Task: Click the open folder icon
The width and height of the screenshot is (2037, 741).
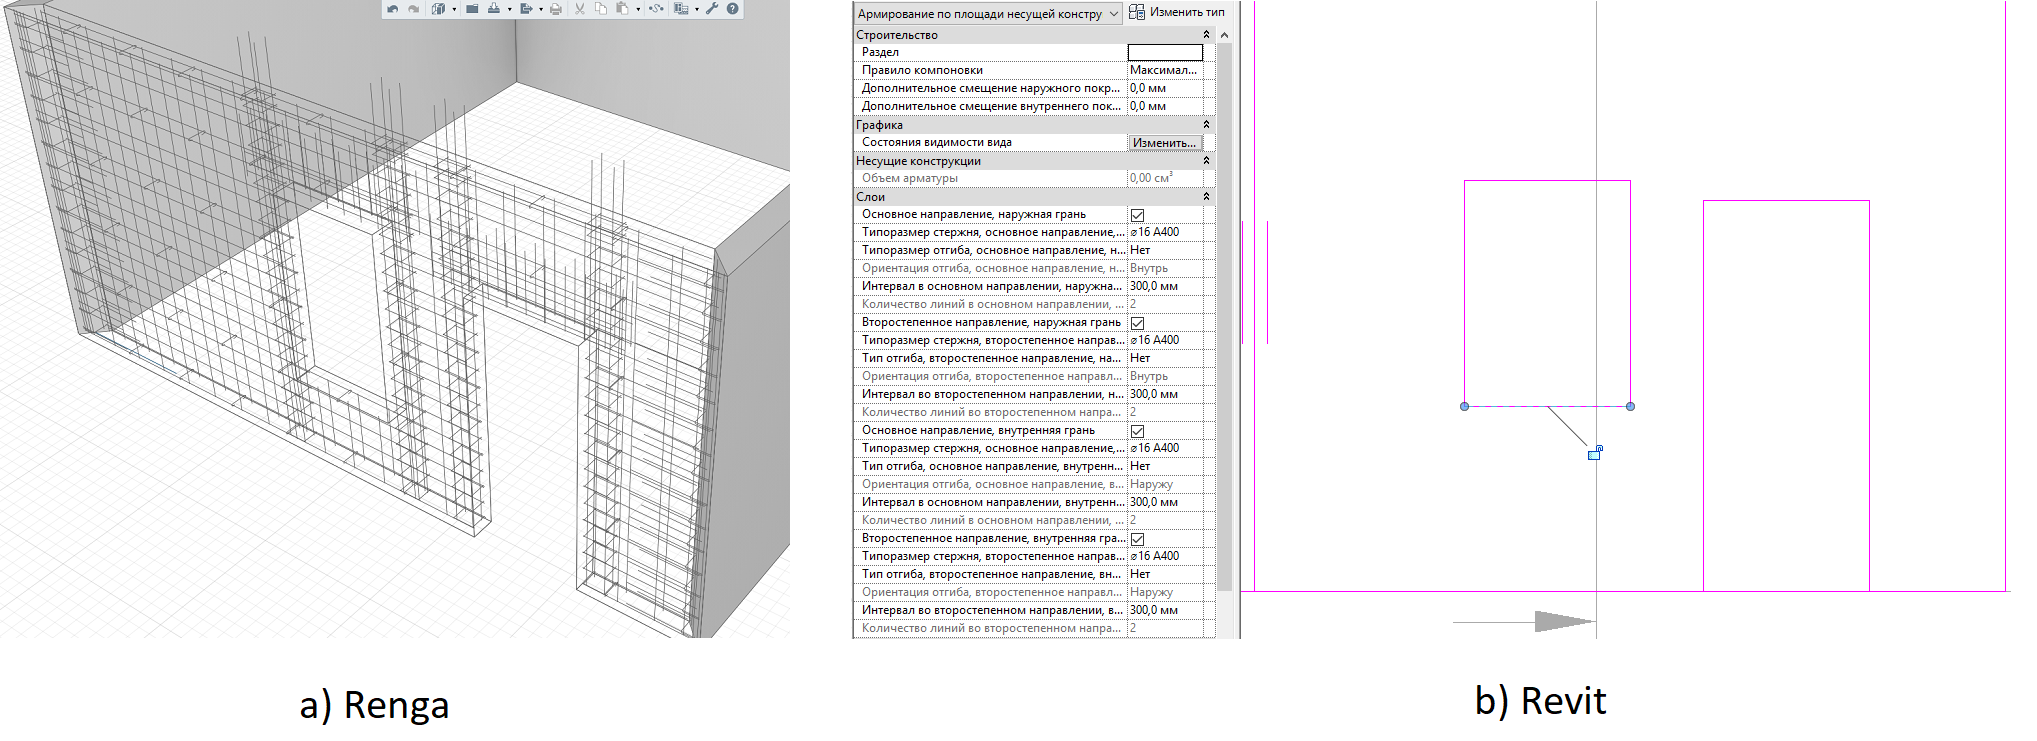Action: pyautogui.click(x=472, y=9)
